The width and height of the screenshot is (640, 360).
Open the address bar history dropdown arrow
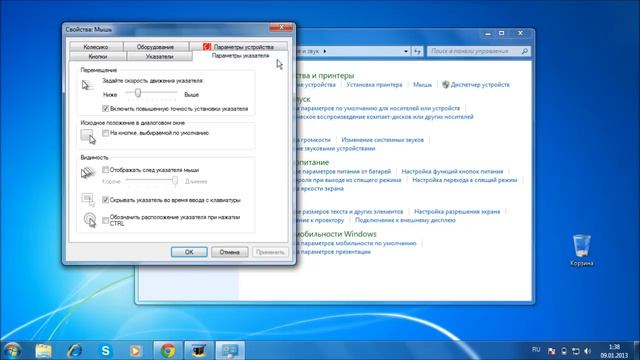406,51
